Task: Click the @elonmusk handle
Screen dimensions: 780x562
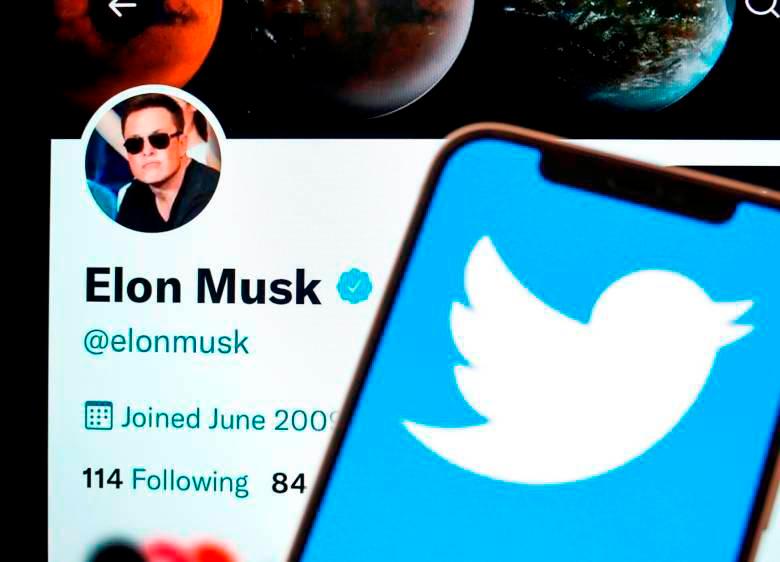Action: click(x=166, y=342)
